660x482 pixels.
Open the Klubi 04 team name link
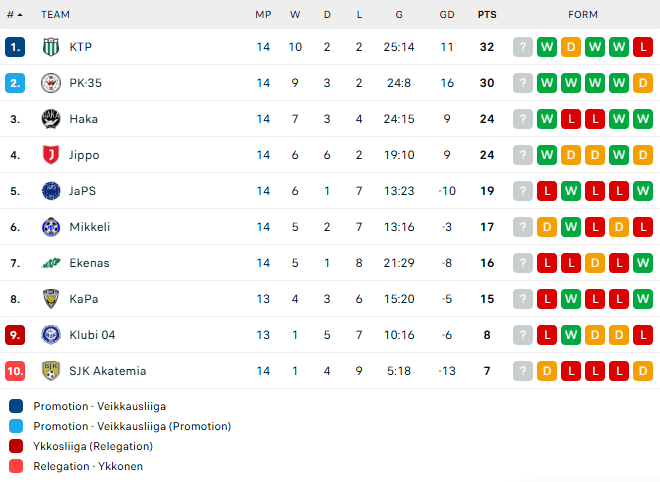(92, 335)
